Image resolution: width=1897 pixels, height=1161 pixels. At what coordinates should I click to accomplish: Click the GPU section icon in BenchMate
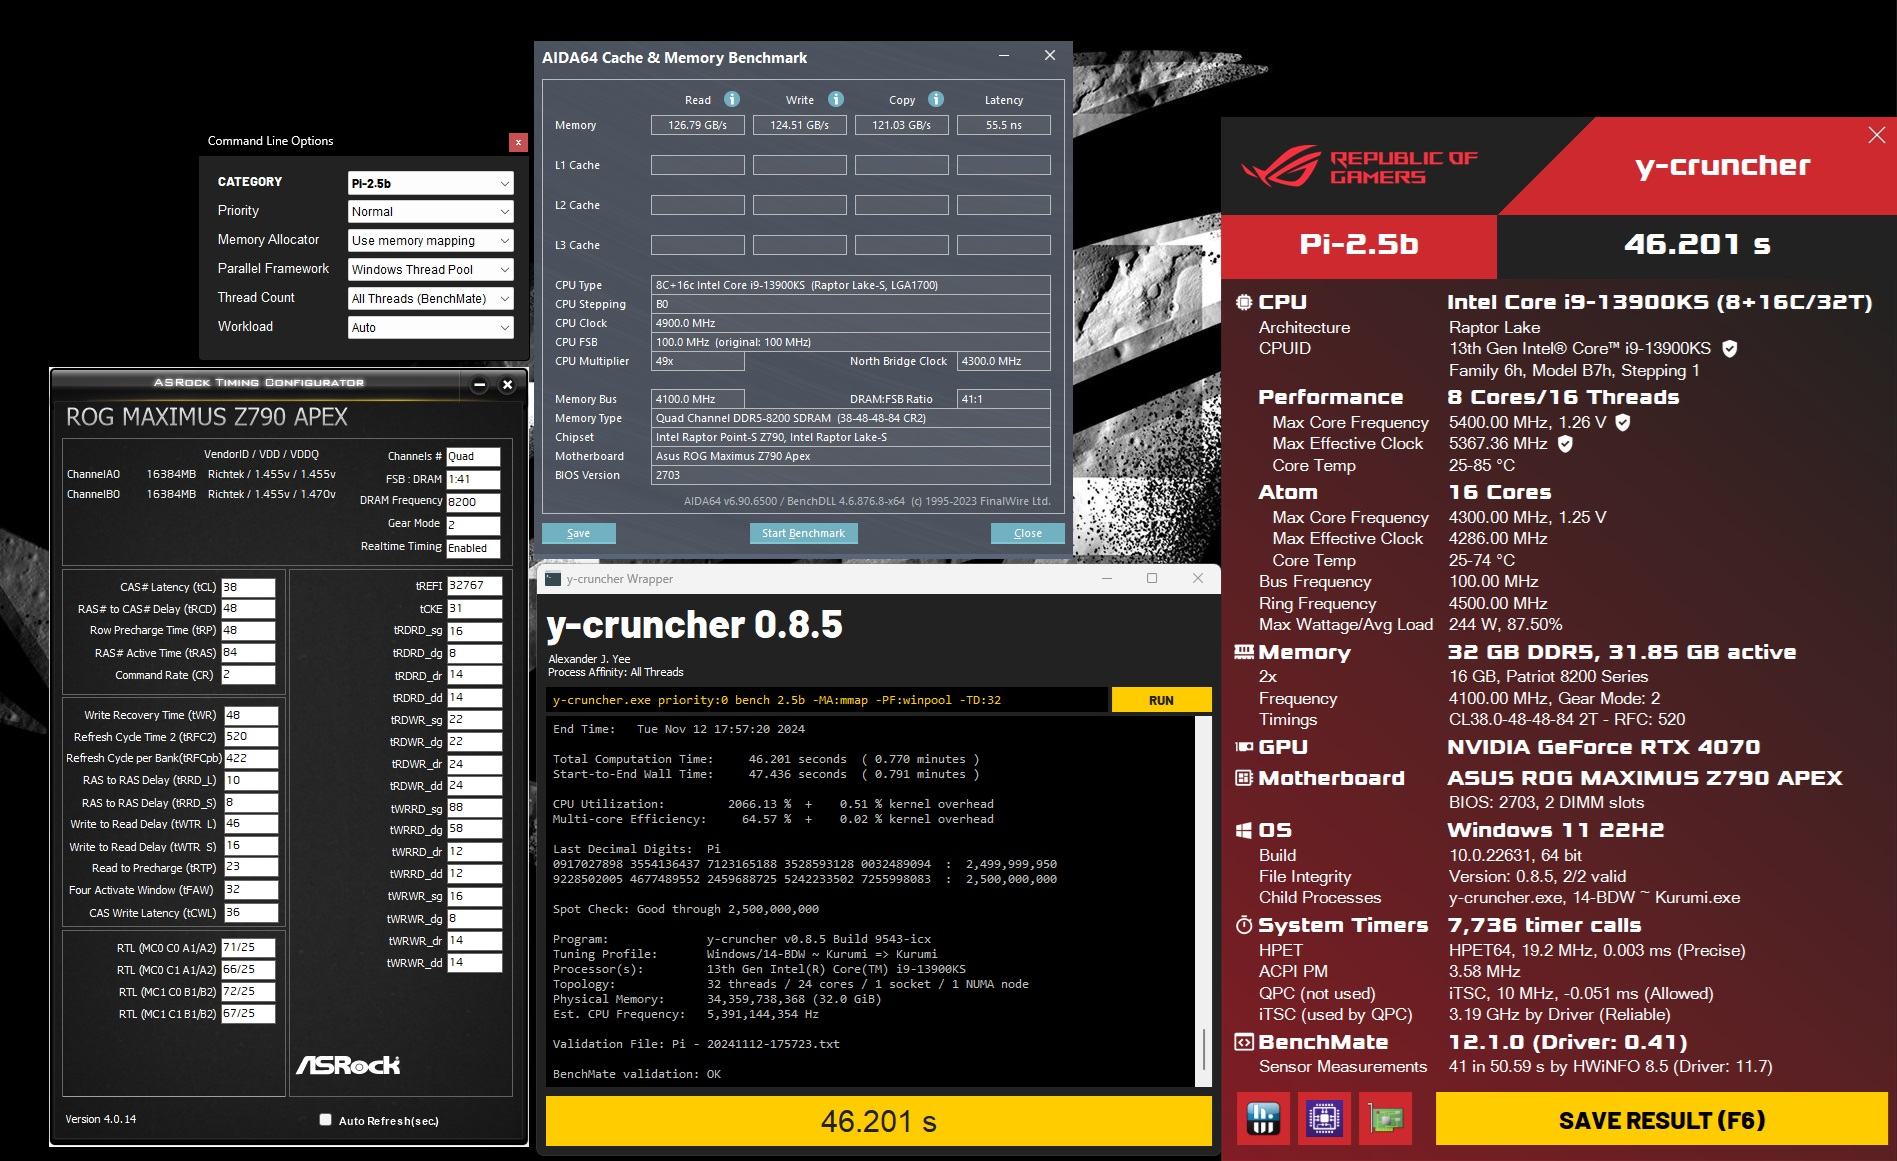[x=1244, y=747]
